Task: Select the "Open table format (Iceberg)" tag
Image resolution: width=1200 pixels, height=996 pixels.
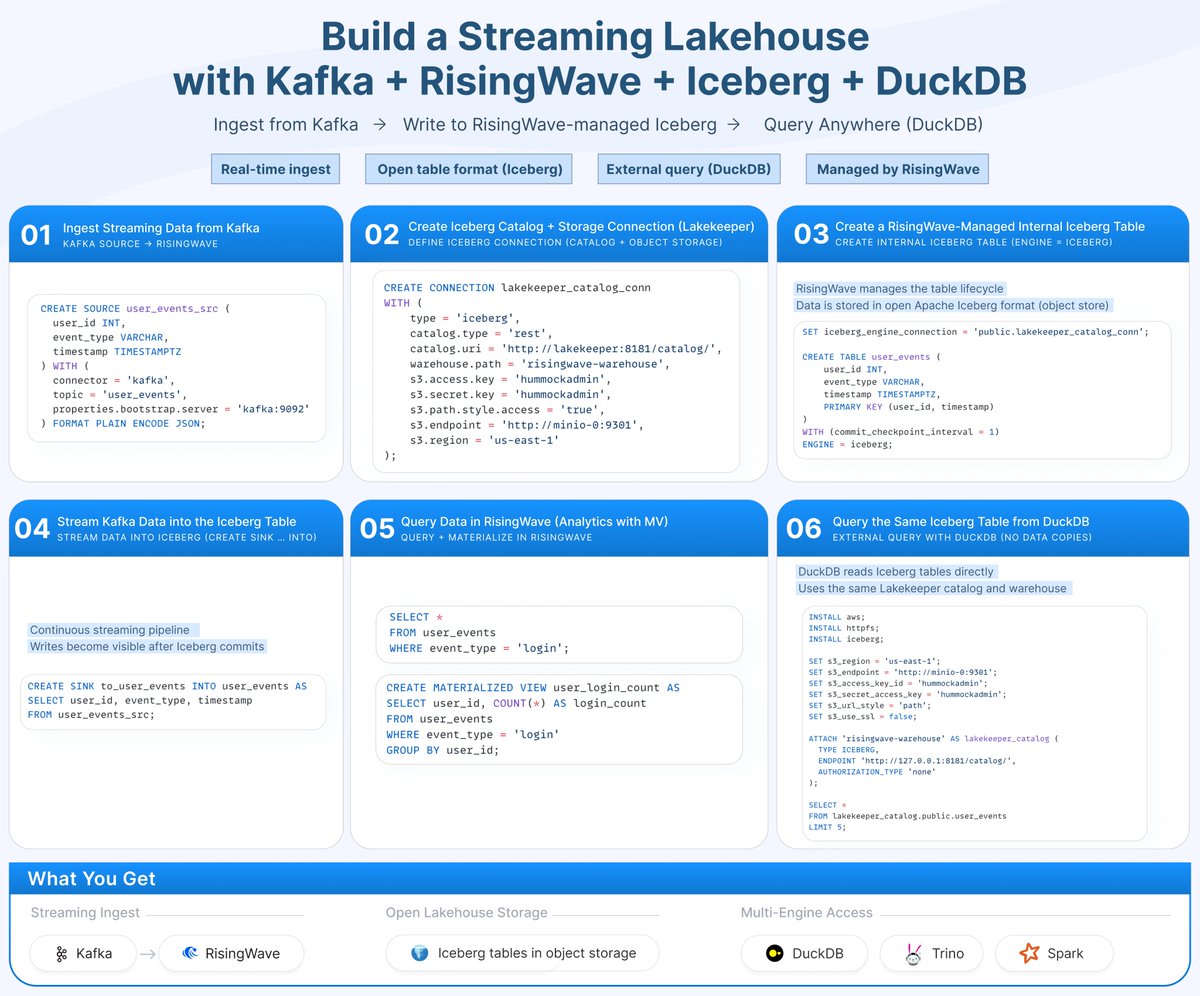Action: tap(469, 169)
